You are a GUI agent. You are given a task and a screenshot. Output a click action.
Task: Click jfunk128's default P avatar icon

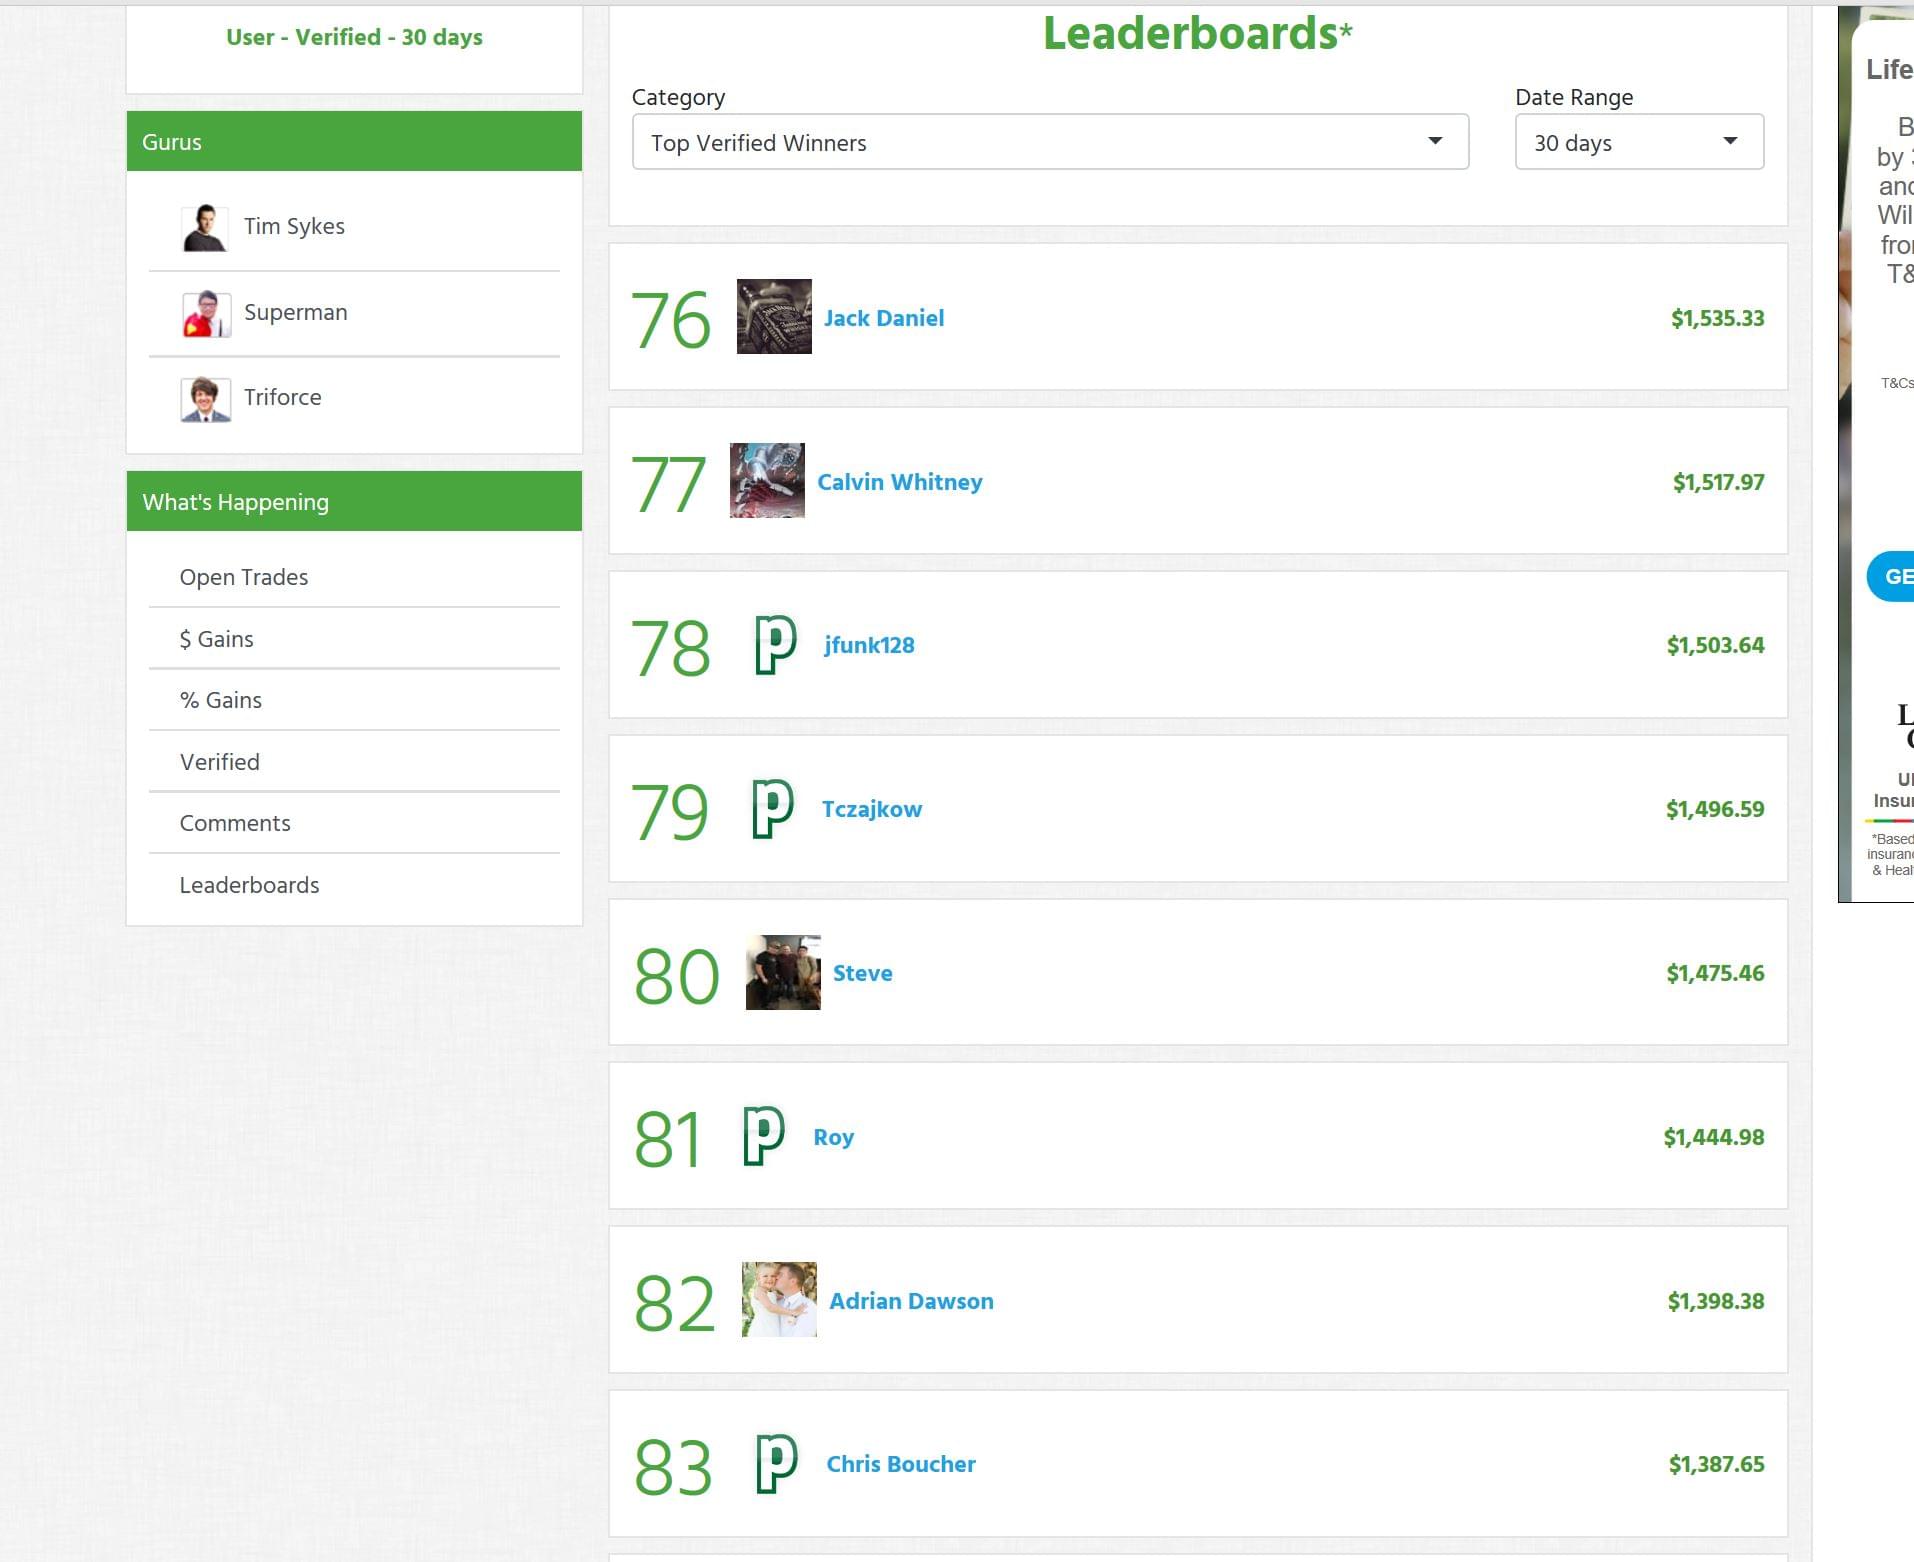775,645
